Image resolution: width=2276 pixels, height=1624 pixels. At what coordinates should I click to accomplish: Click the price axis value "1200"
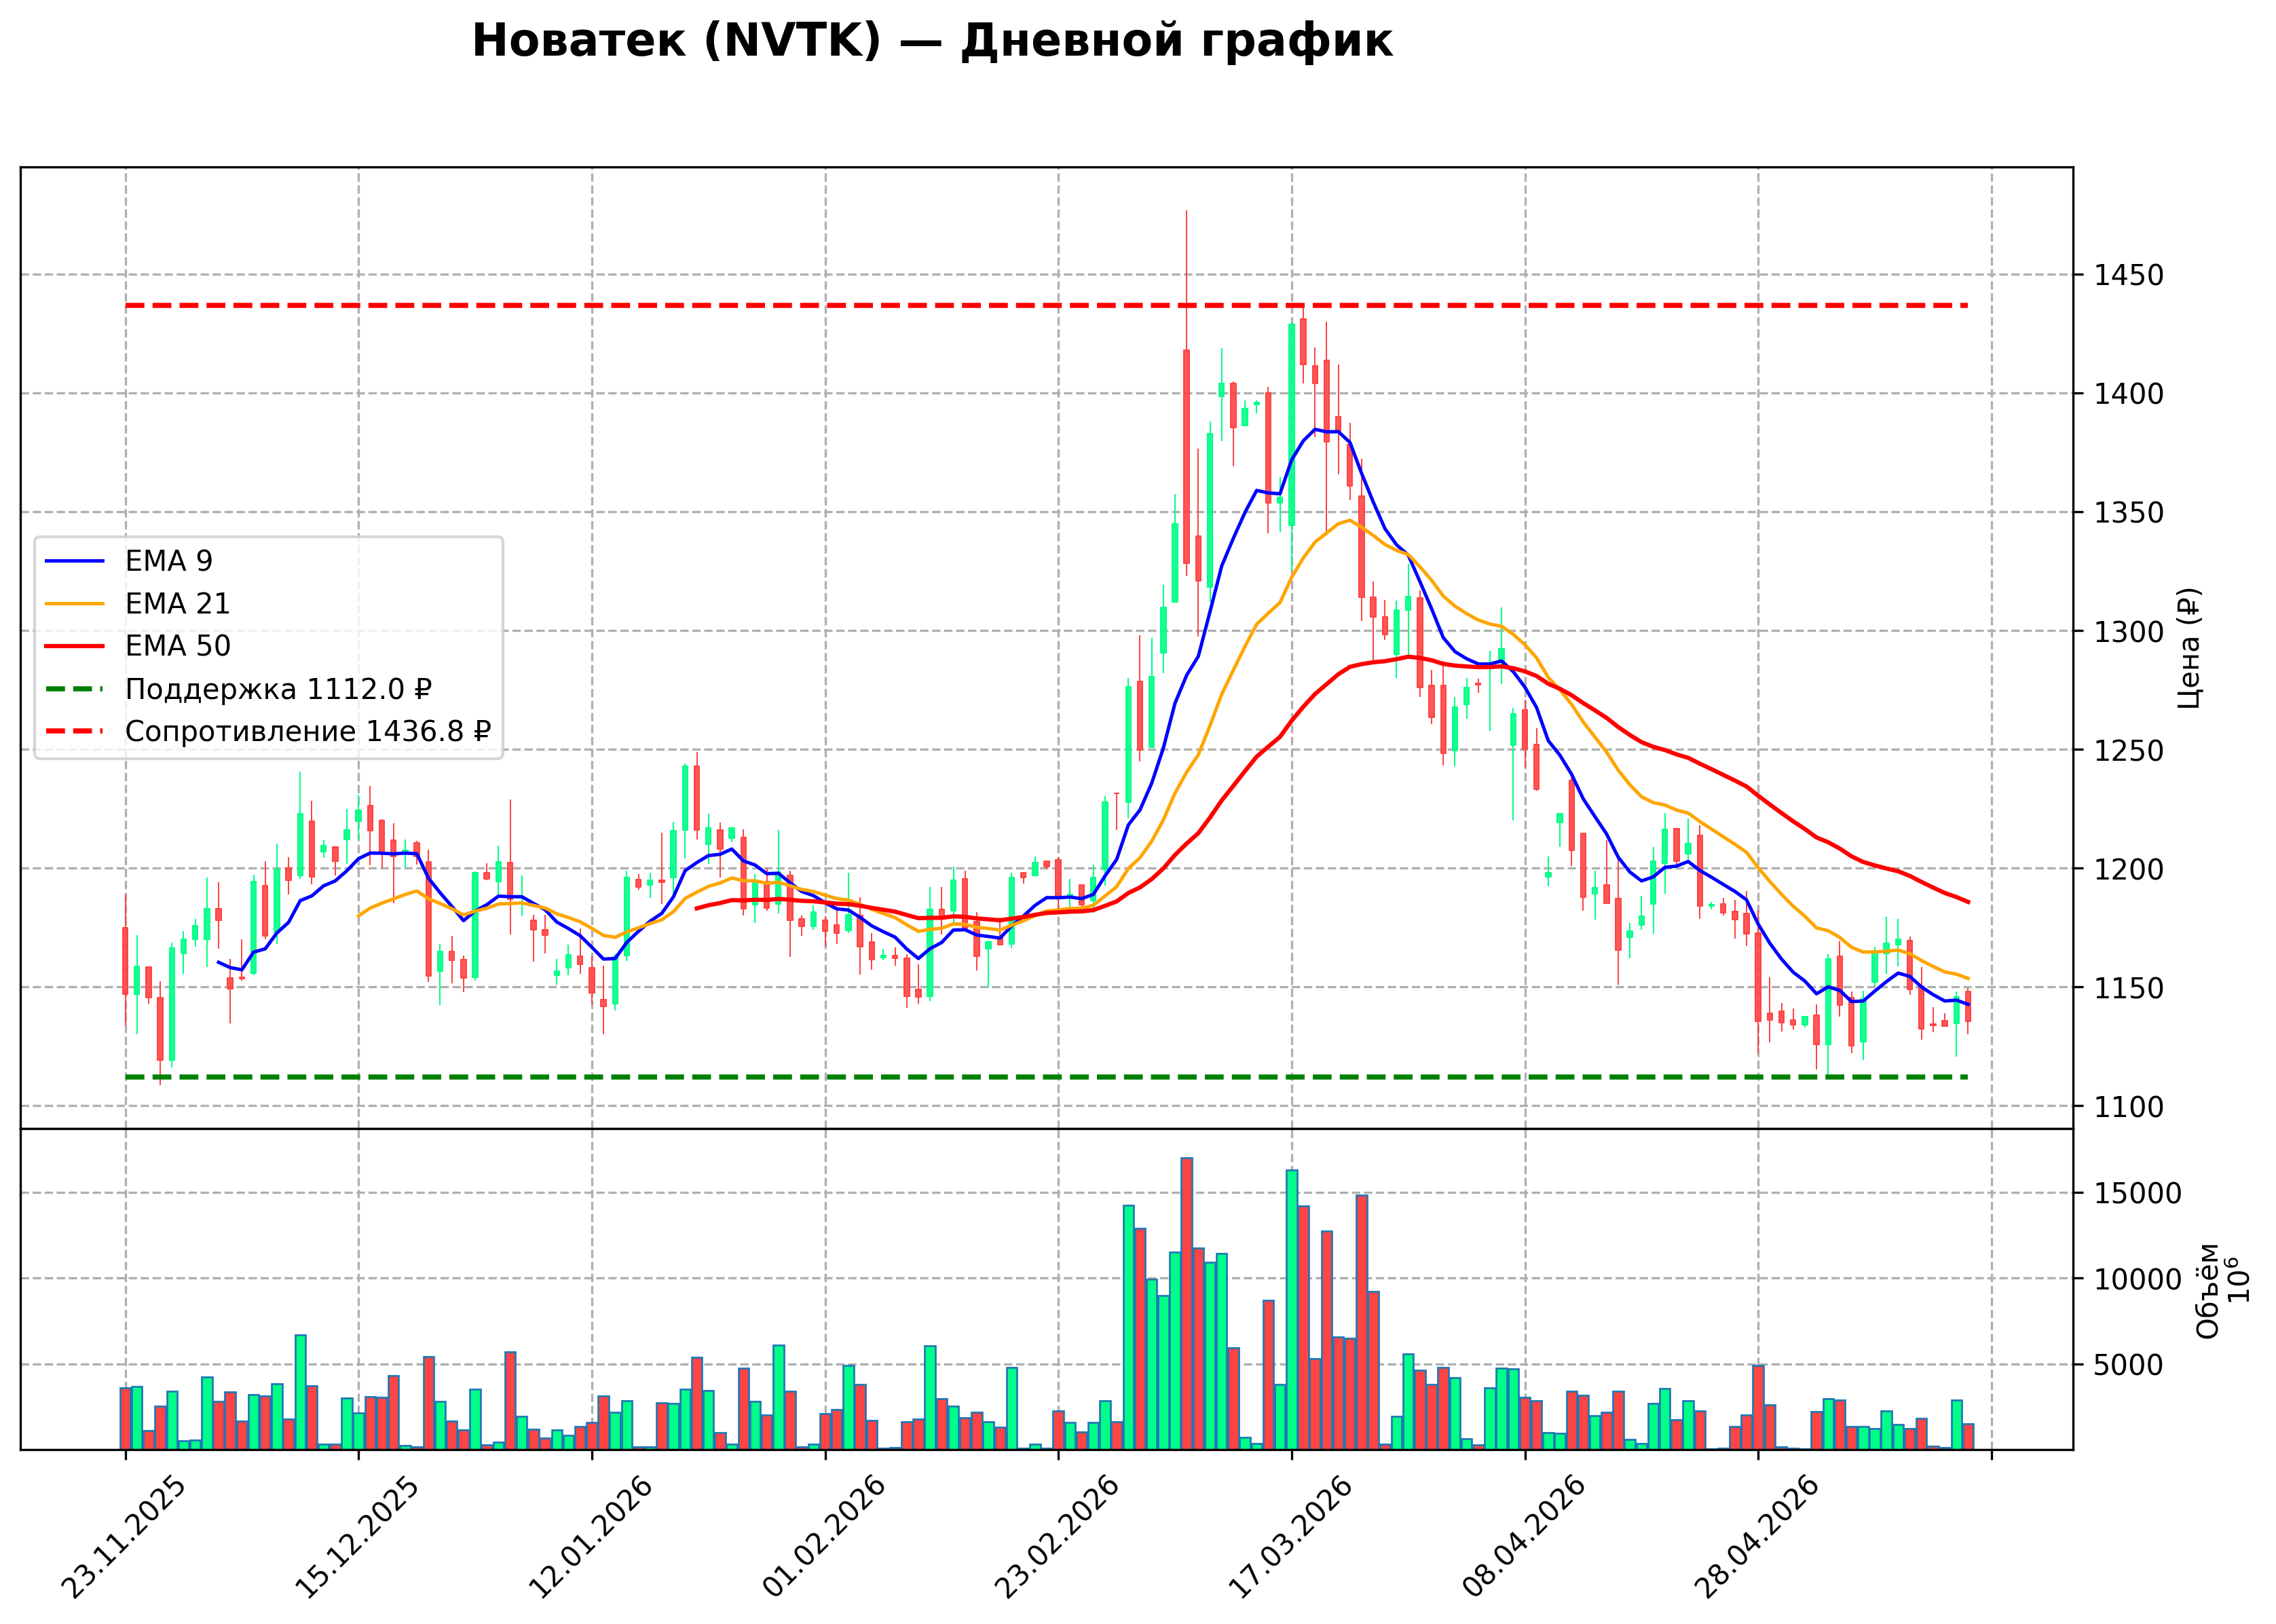click(x=2129, y=869)
